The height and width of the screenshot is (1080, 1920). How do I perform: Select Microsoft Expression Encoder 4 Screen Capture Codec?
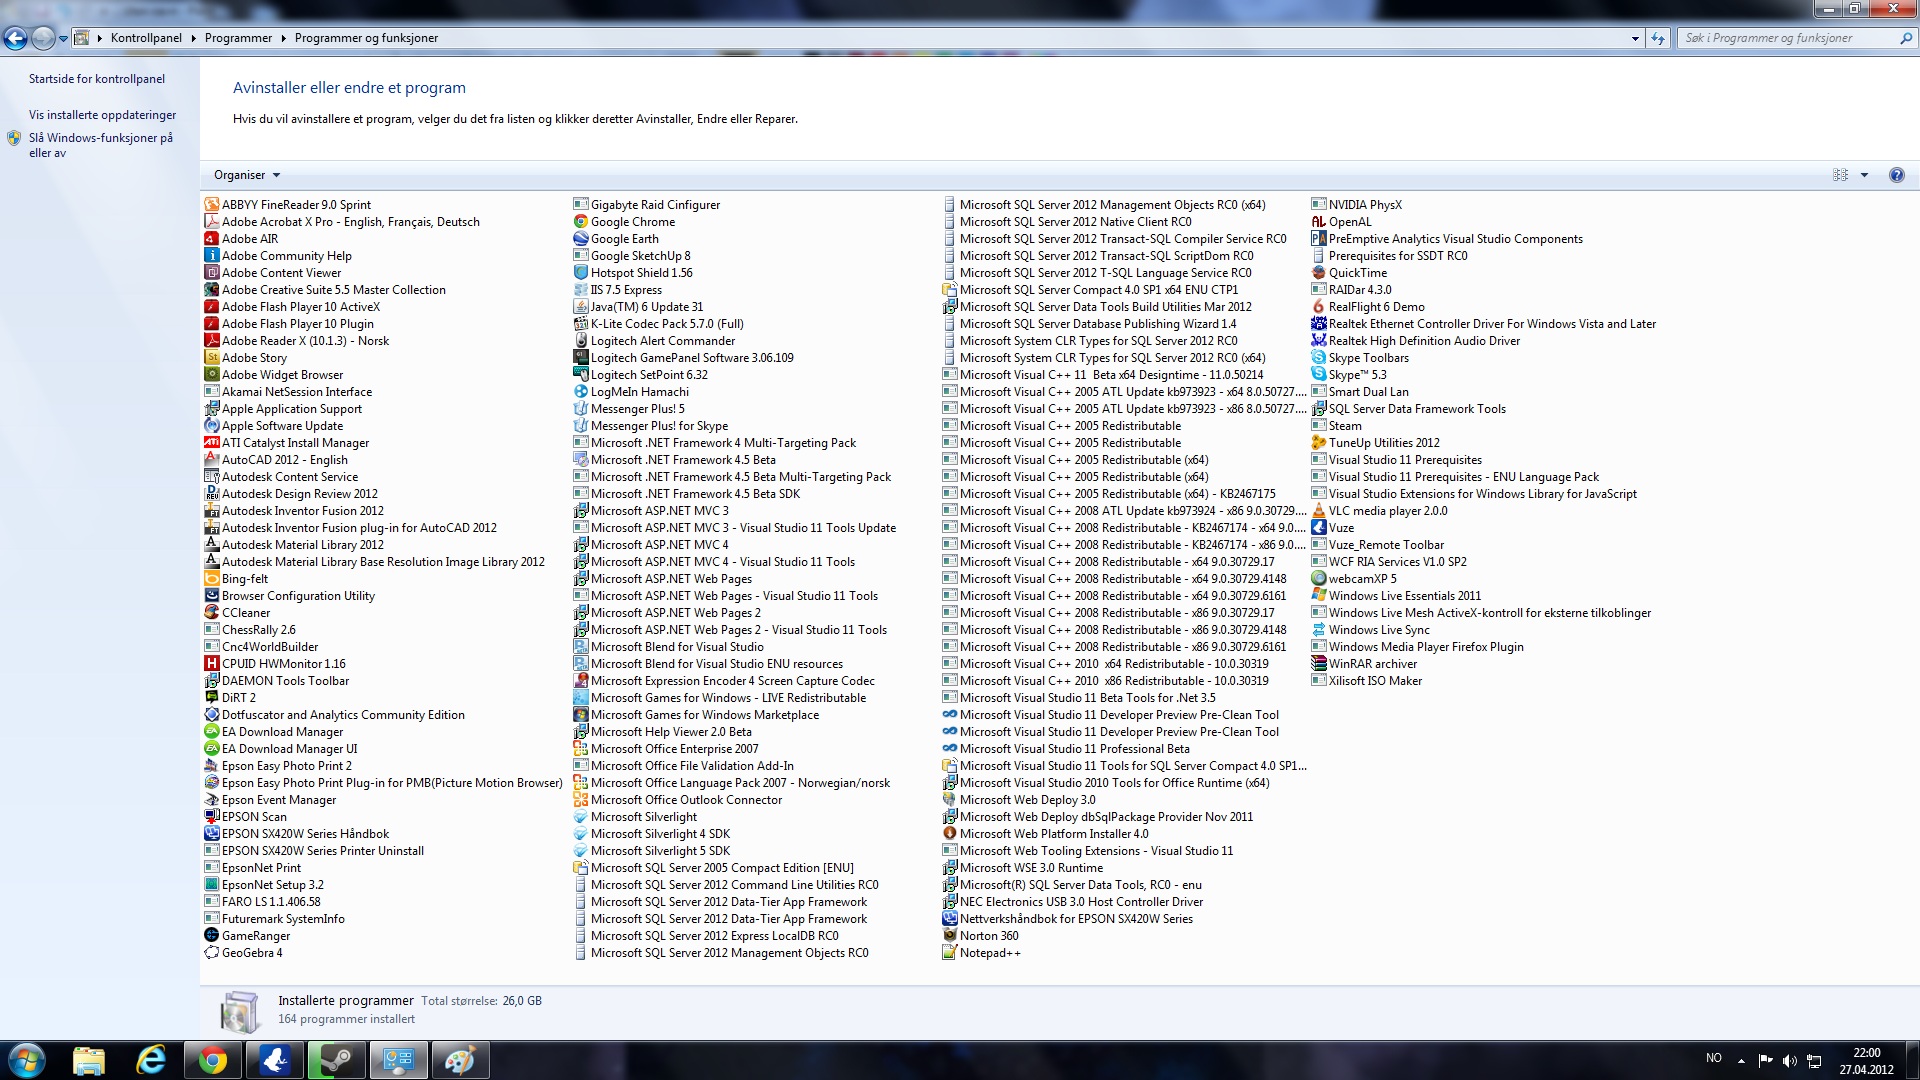[x=724, y=681]
